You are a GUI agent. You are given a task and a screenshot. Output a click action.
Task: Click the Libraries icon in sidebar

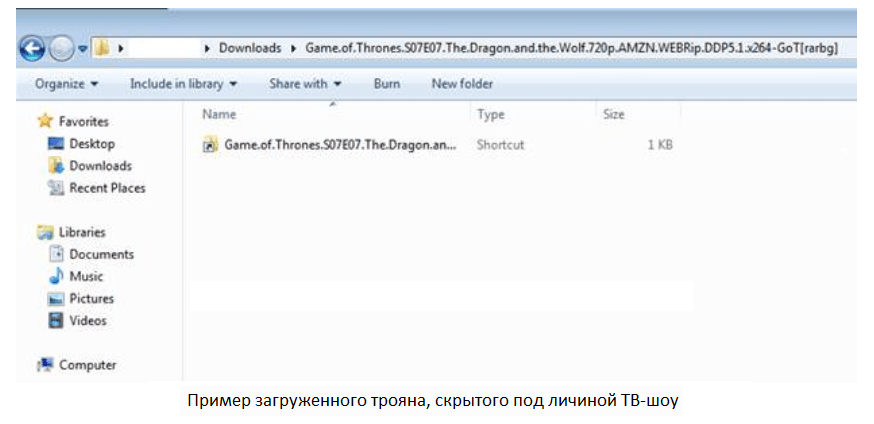click(45, 232)
